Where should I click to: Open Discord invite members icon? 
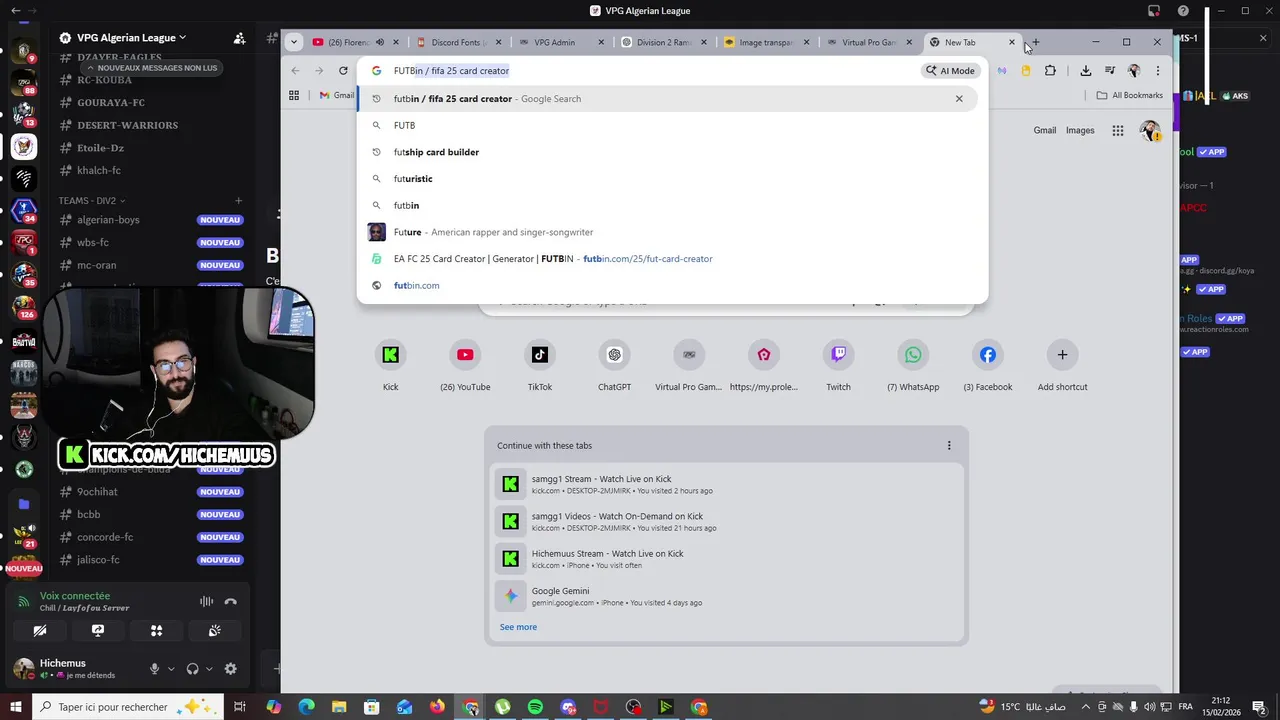(240, 38)
